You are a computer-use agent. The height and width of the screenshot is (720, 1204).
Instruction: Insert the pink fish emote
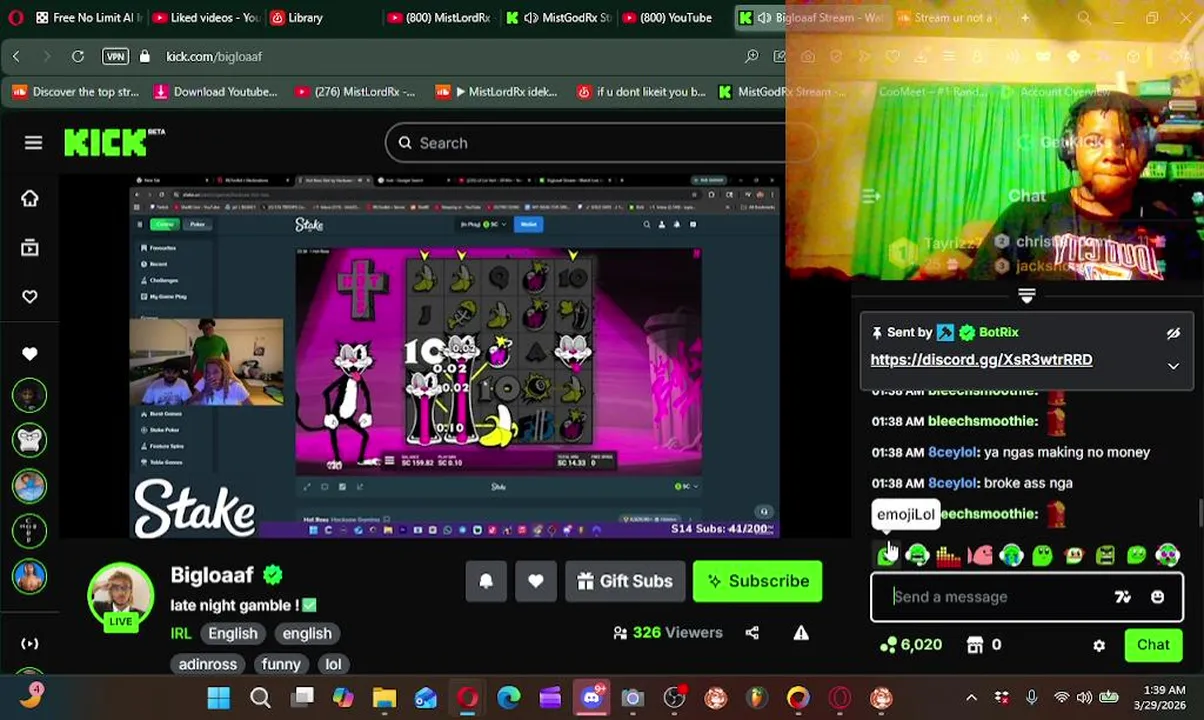coord(980,555)
